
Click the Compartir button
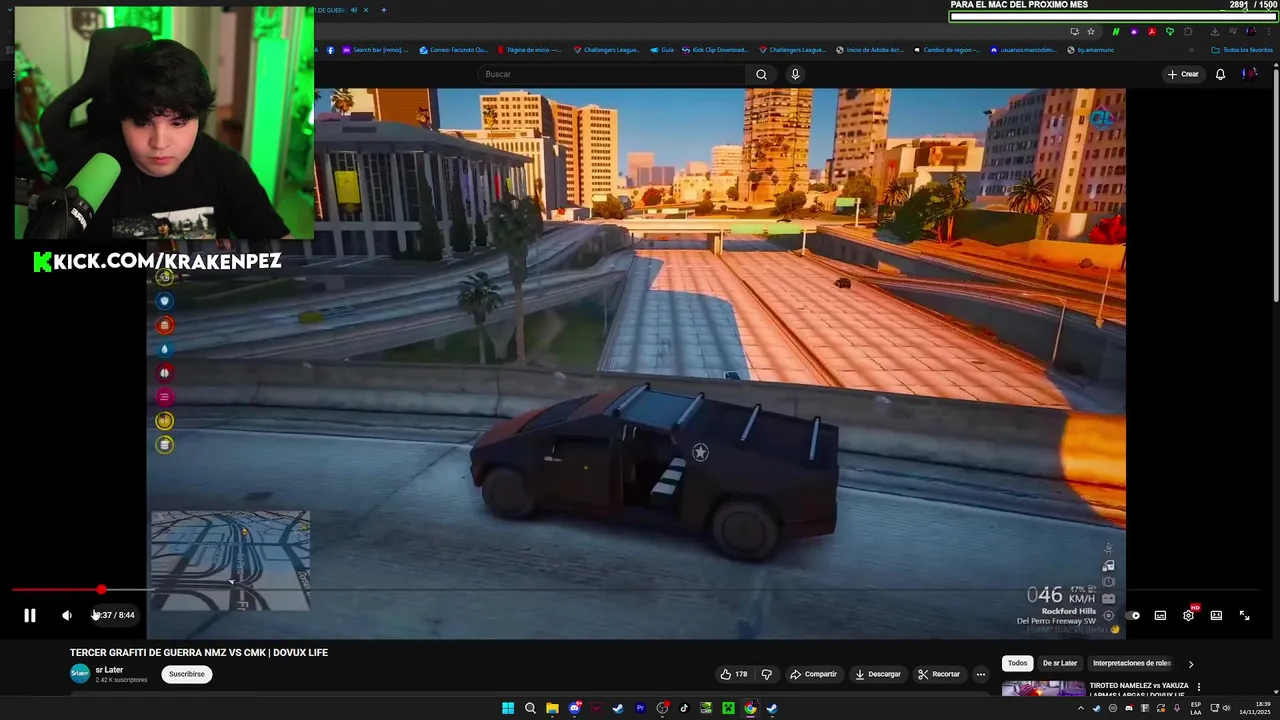tap(814, 674)
